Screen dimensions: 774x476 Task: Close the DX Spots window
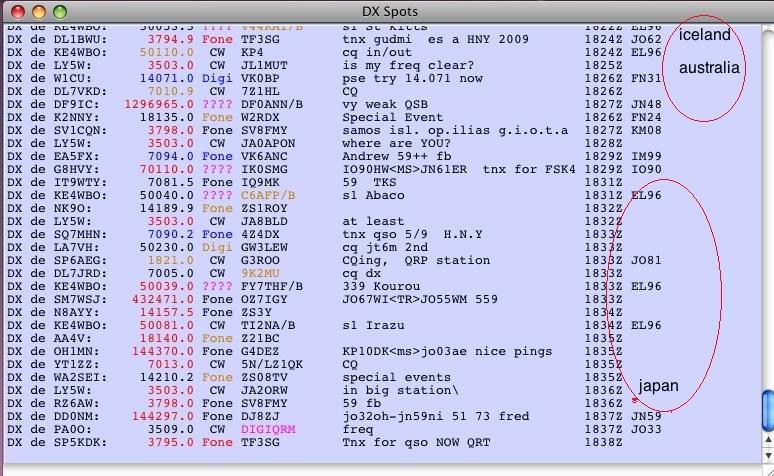13,10
